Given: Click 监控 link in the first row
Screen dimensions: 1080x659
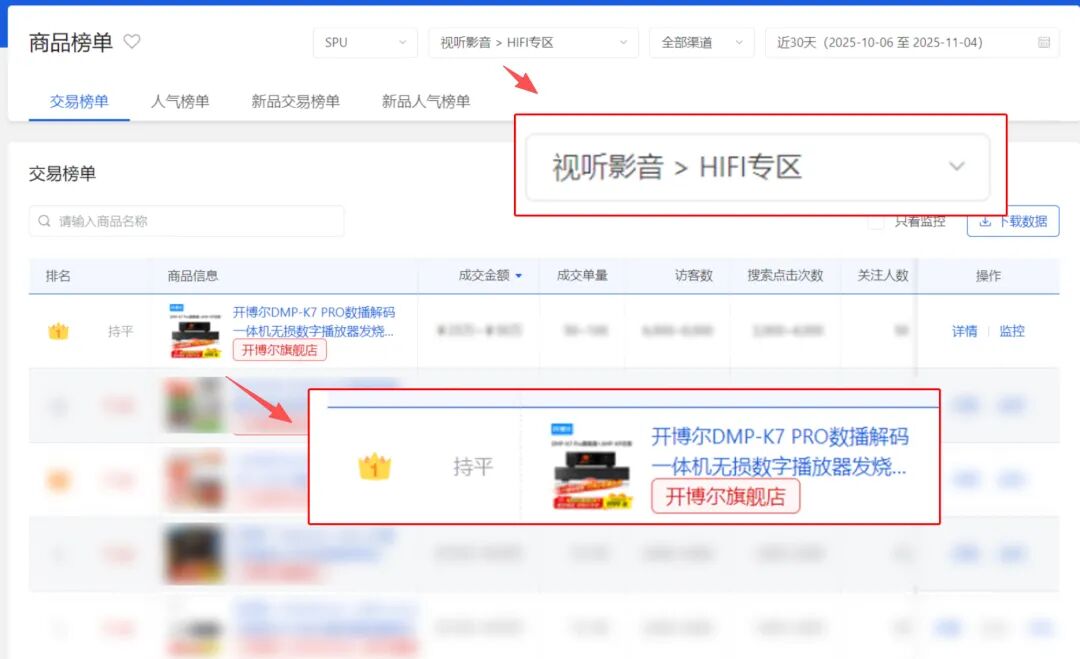Looking at the screenshot, I should (1012, 331).
